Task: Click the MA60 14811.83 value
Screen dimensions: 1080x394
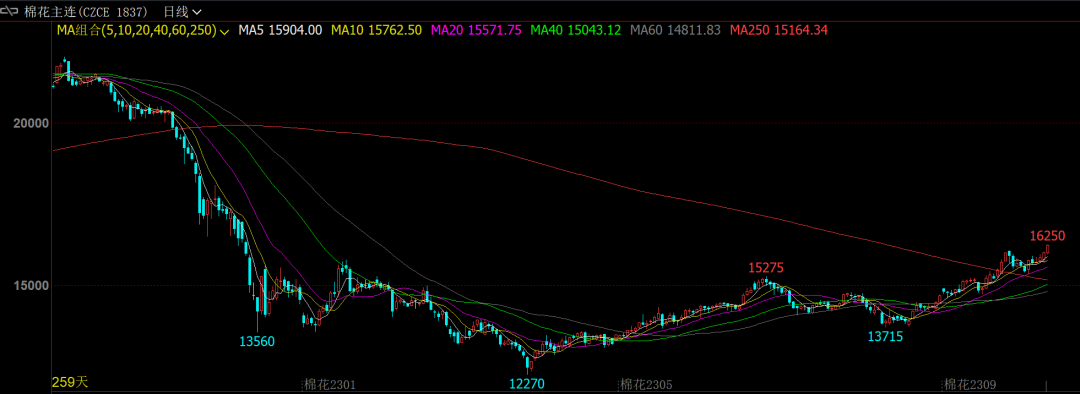Action: click(x=676, y=30)
